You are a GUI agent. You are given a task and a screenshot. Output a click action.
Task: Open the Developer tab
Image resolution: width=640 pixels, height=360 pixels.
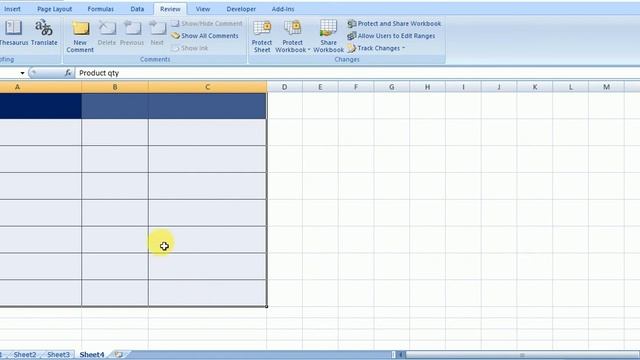click(x=241, y=9)
